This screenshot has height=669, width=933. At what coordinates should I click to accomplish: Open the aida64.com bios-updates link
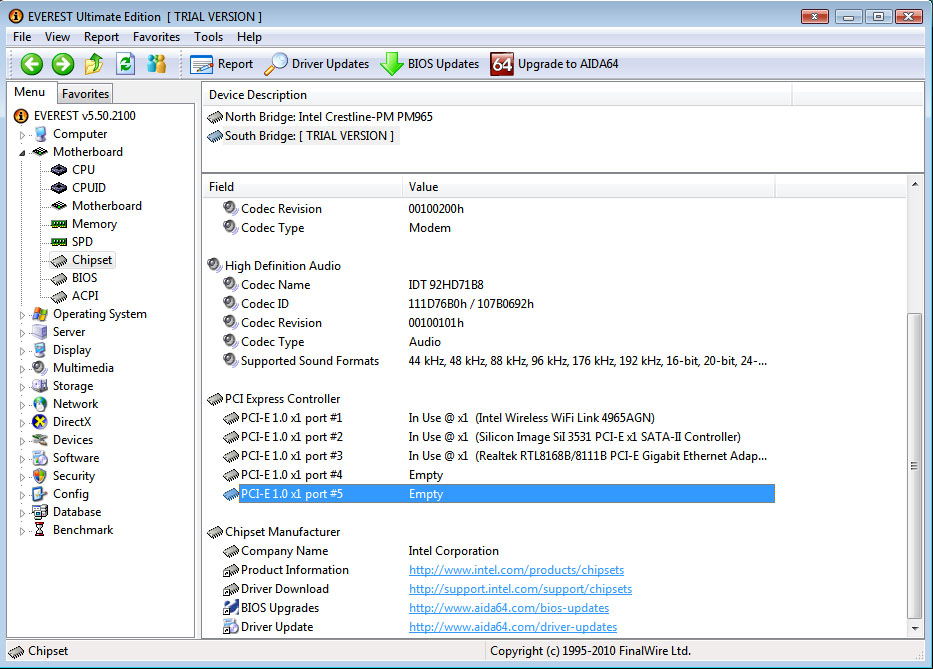509,608
